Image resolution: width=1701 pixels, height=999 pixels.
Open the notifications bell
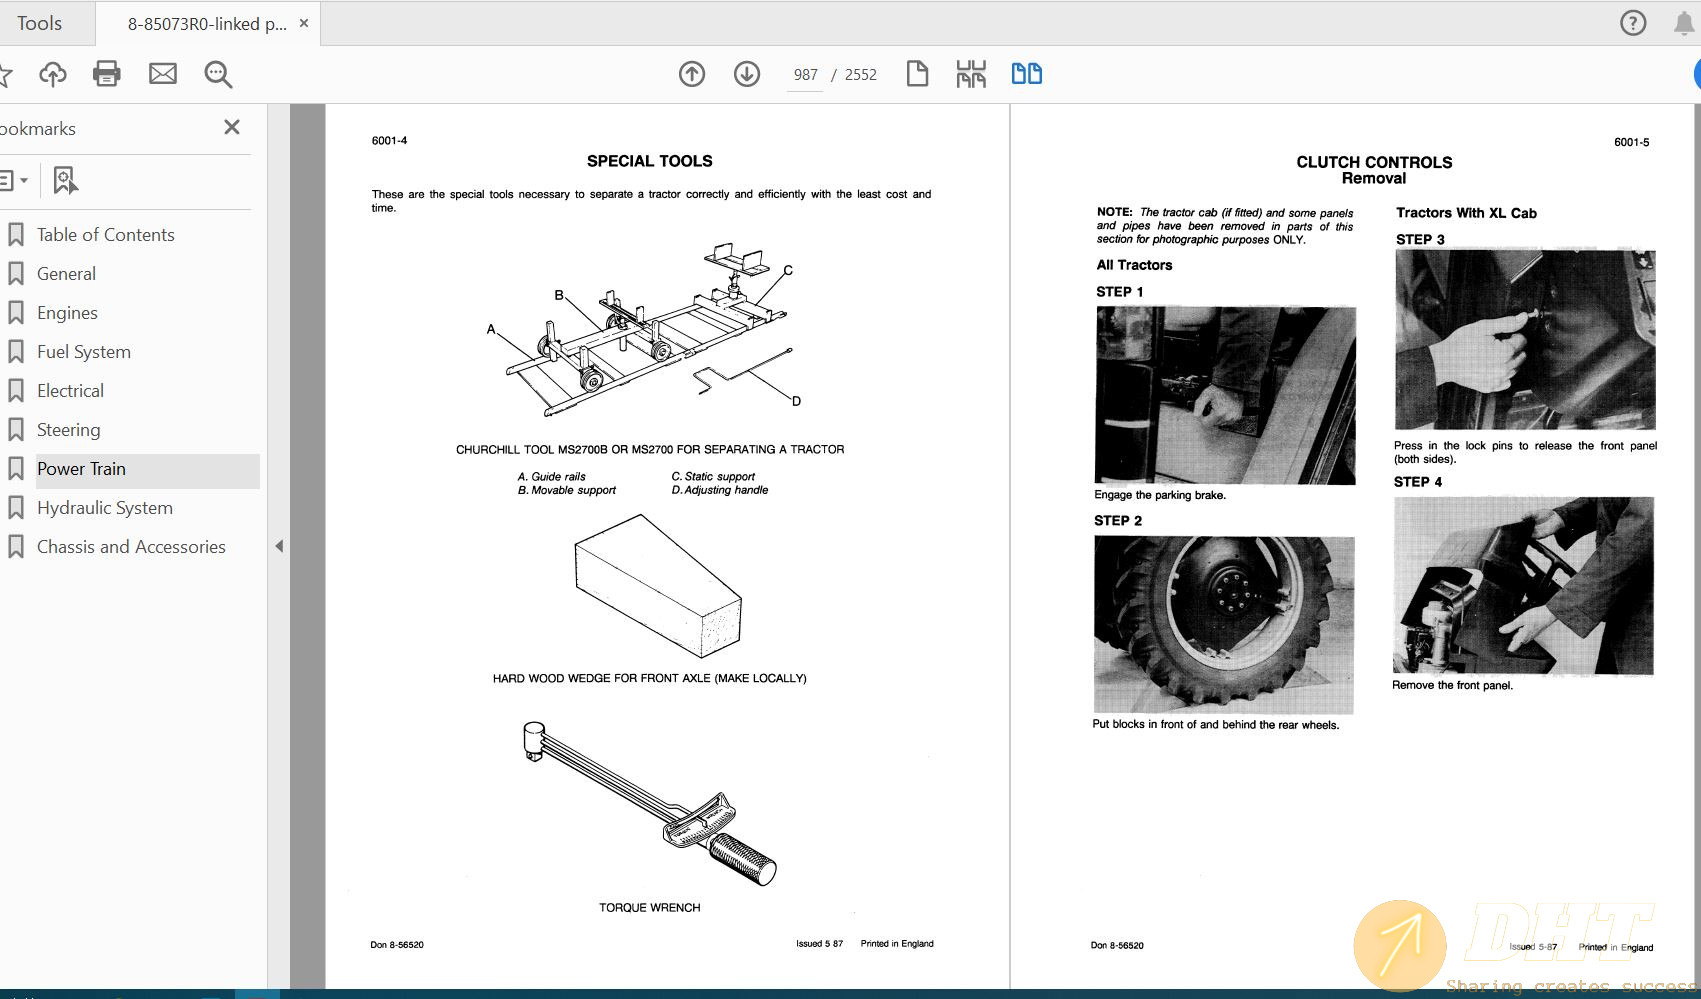1682,21
